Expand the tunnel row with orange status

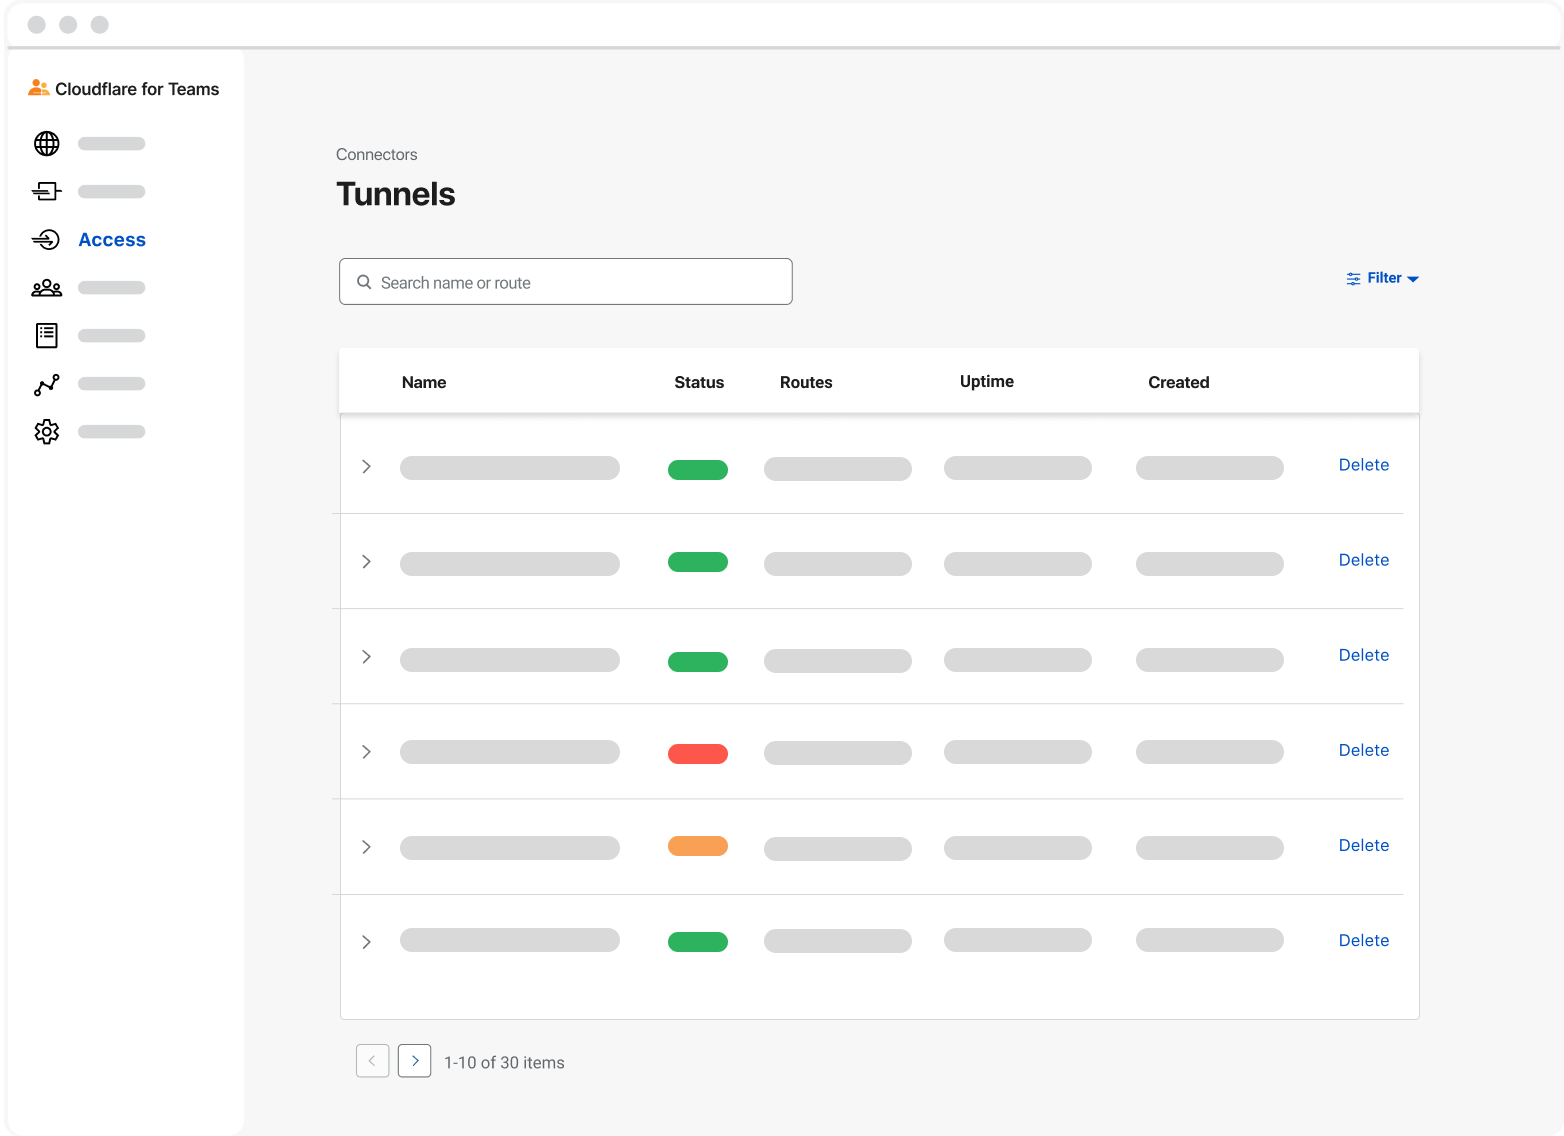(x=367, y=847)
